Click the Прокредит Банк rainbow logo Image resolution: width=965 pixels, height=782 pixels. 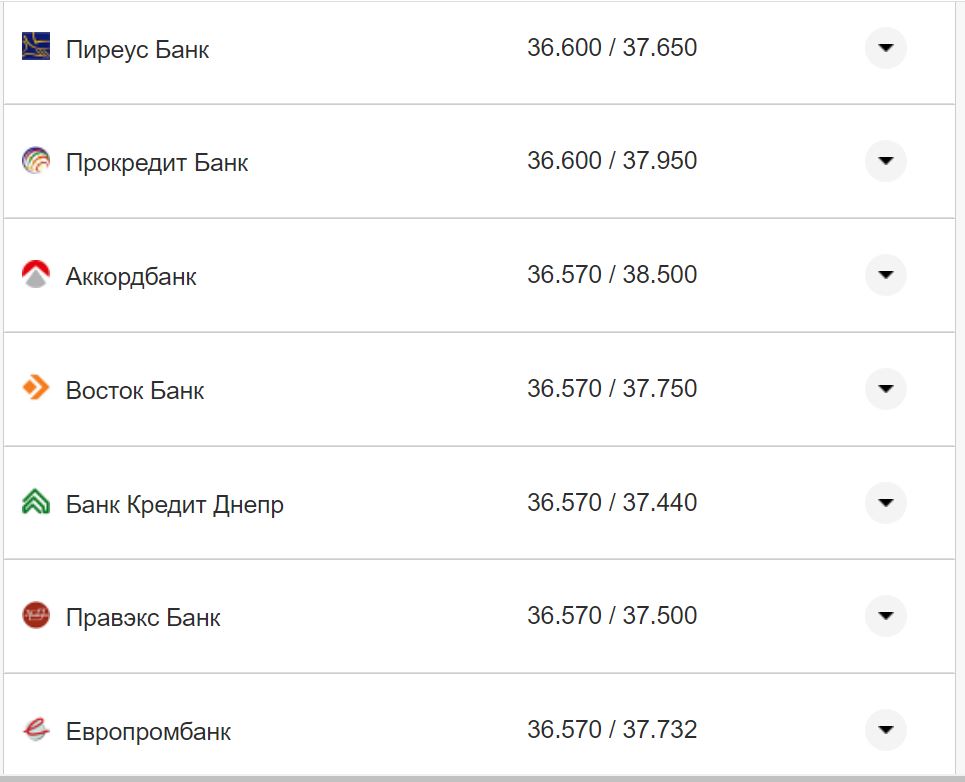point(34,161)
